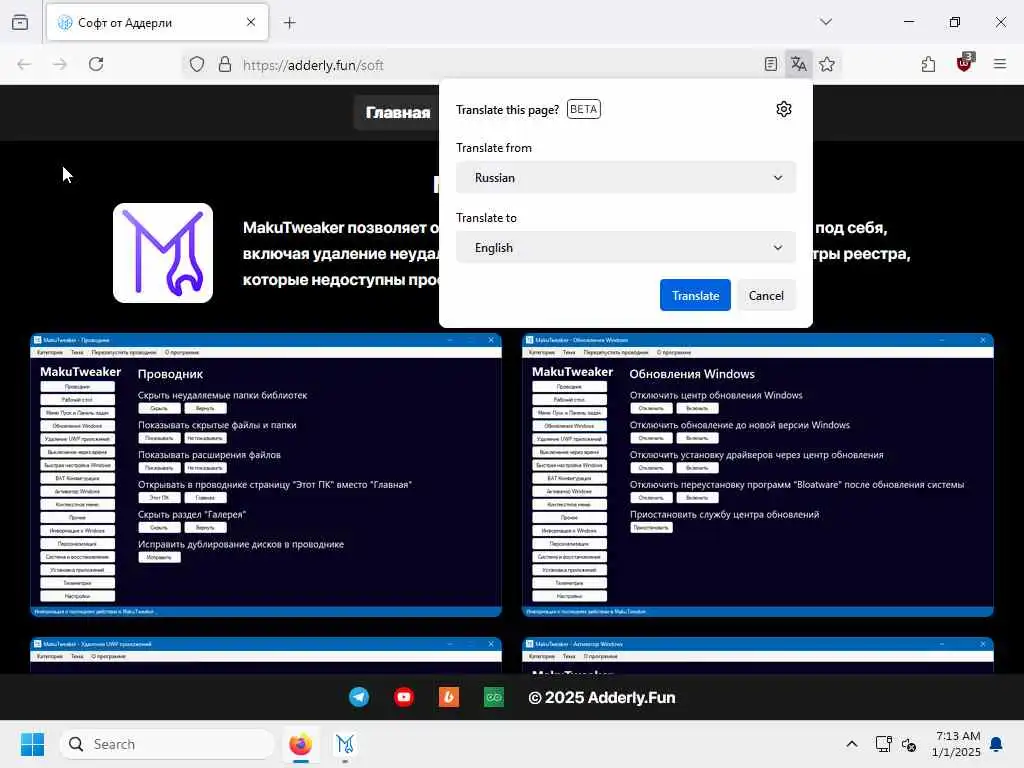Go back to previous page

[24, 64]
